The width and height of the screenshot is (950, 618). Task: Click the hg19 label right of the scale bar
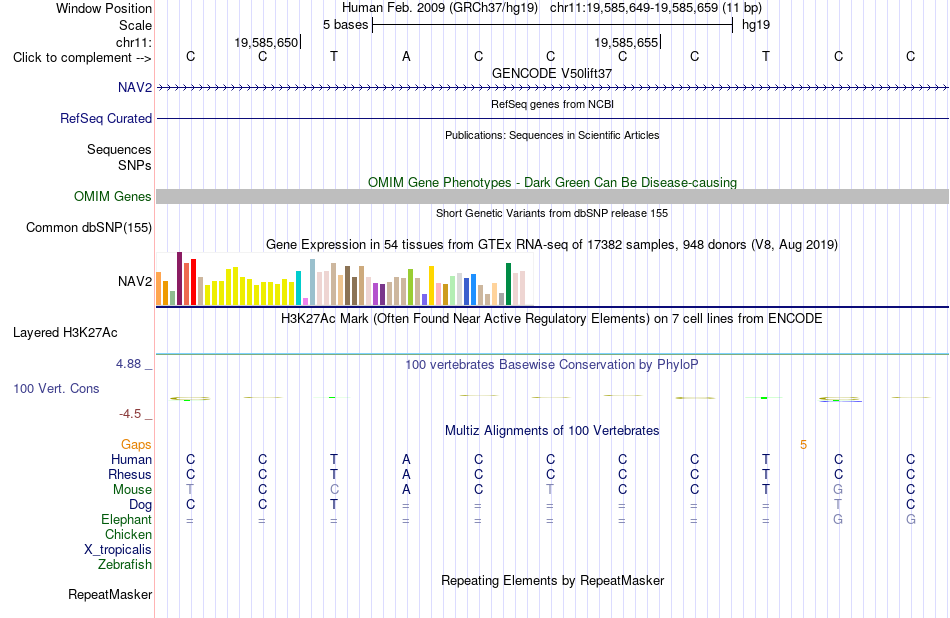coord(756,25)
